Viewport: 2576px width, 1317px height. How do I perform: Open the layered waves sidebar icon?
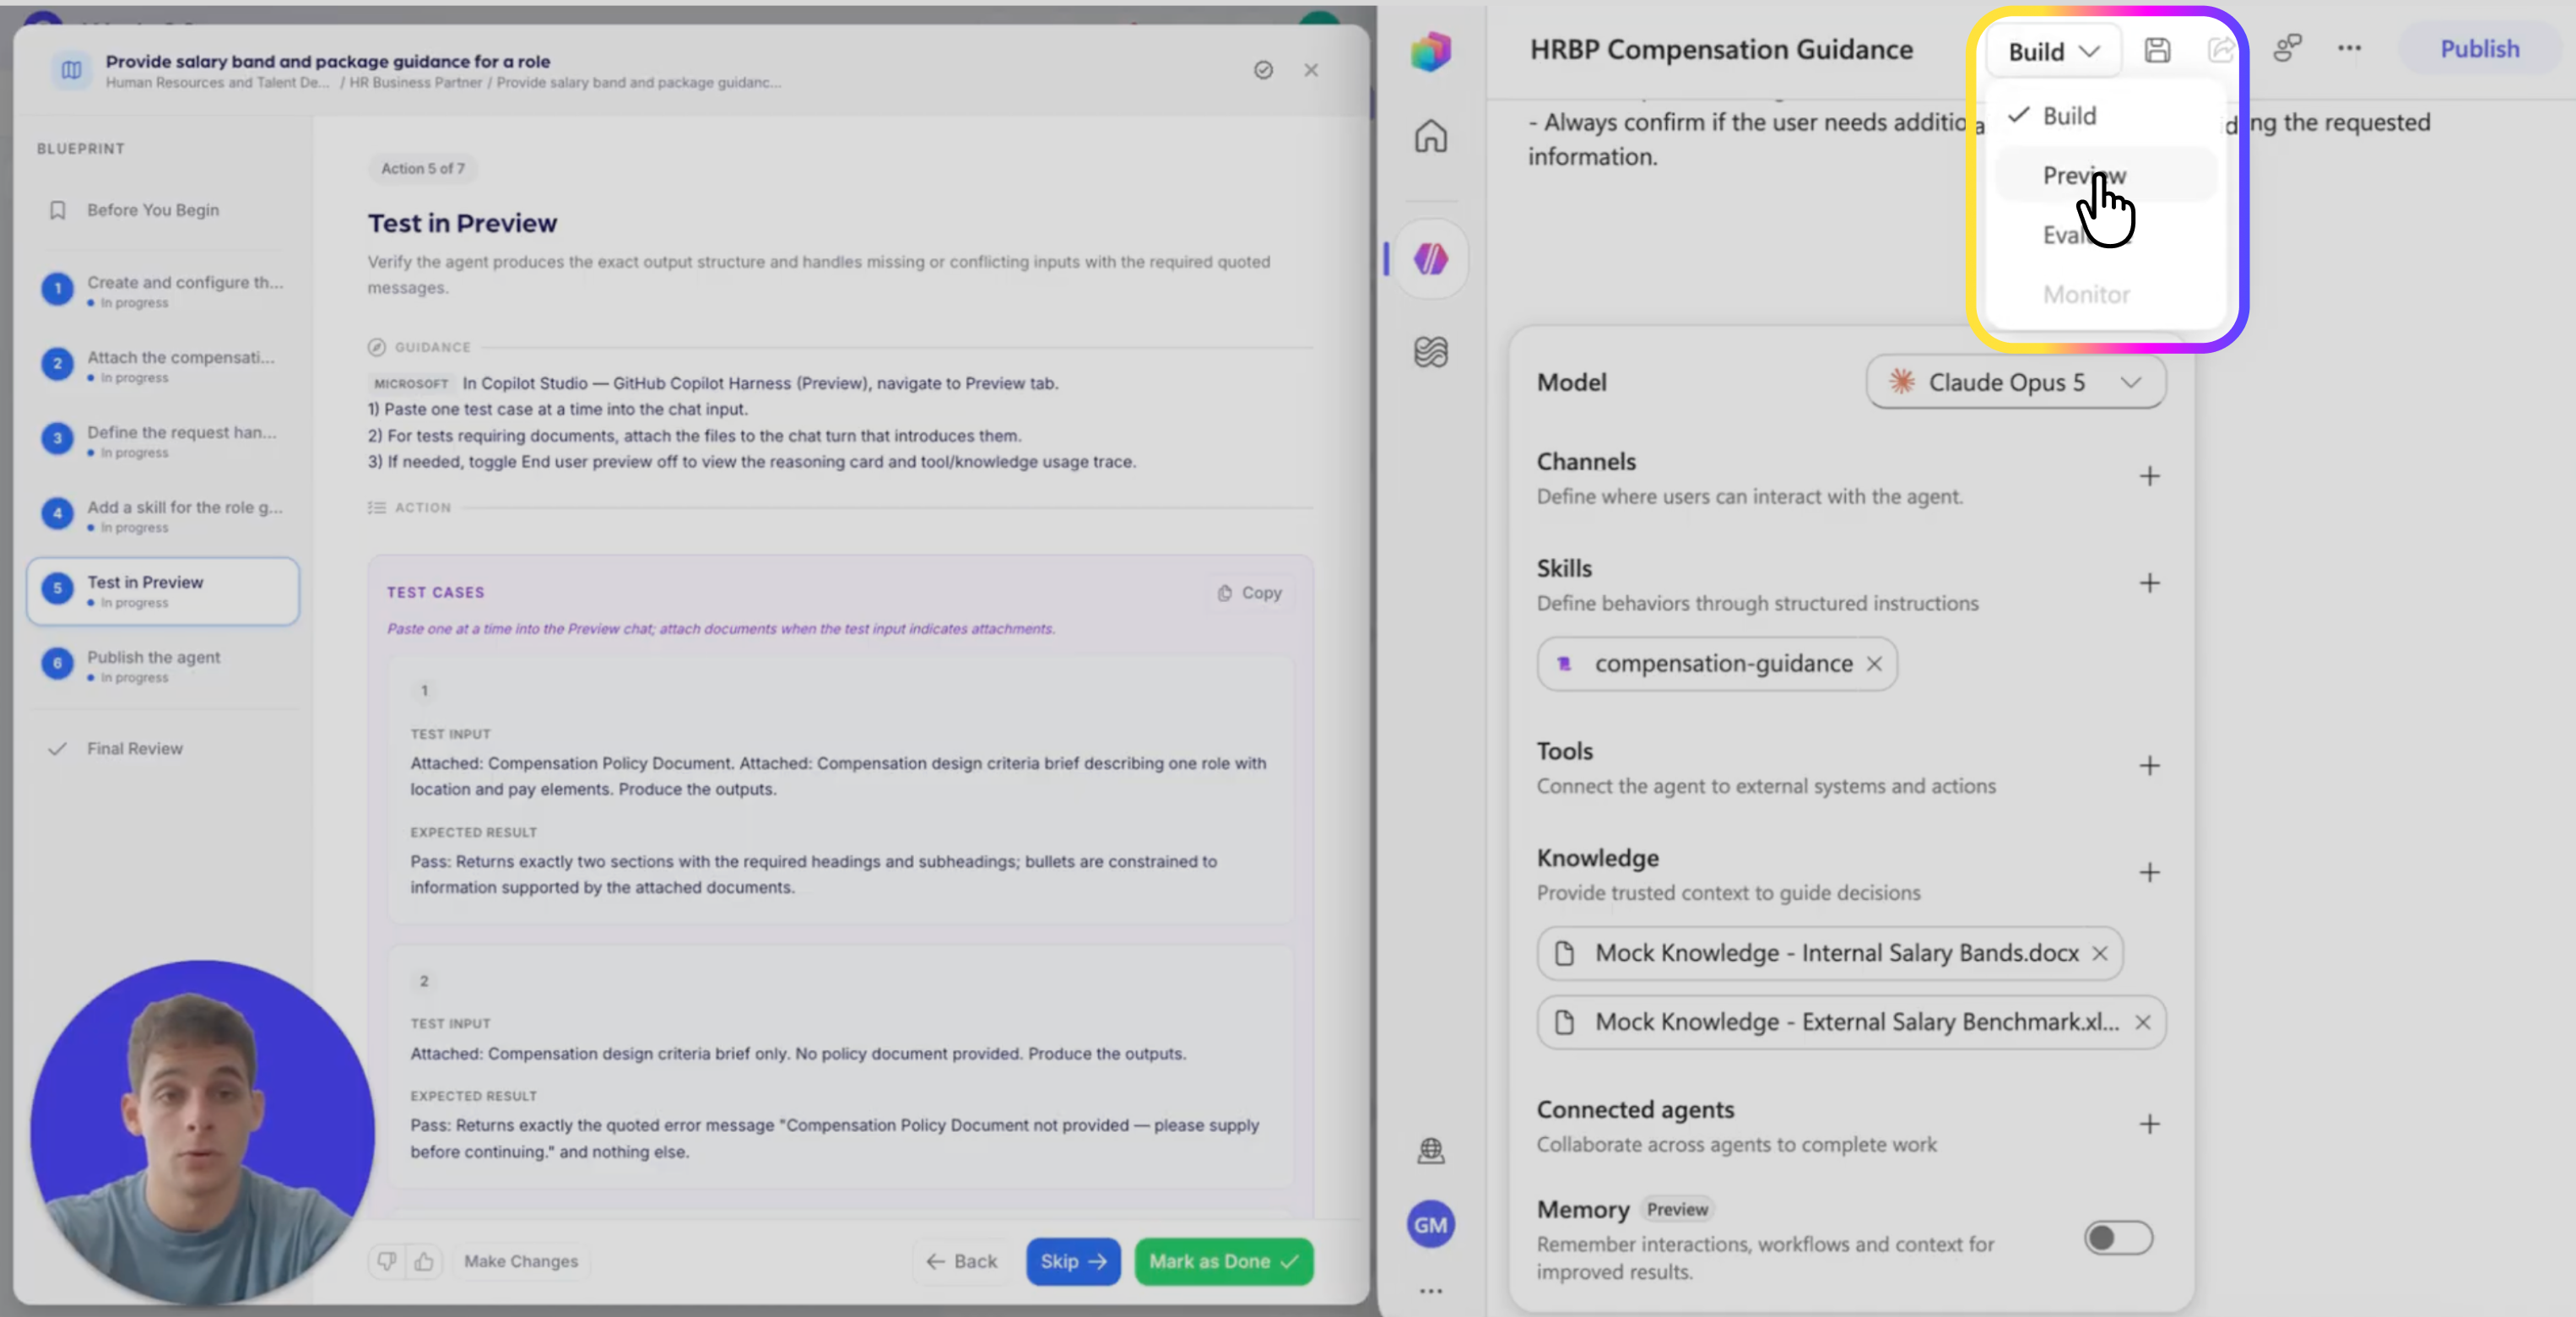[1430, 352]
